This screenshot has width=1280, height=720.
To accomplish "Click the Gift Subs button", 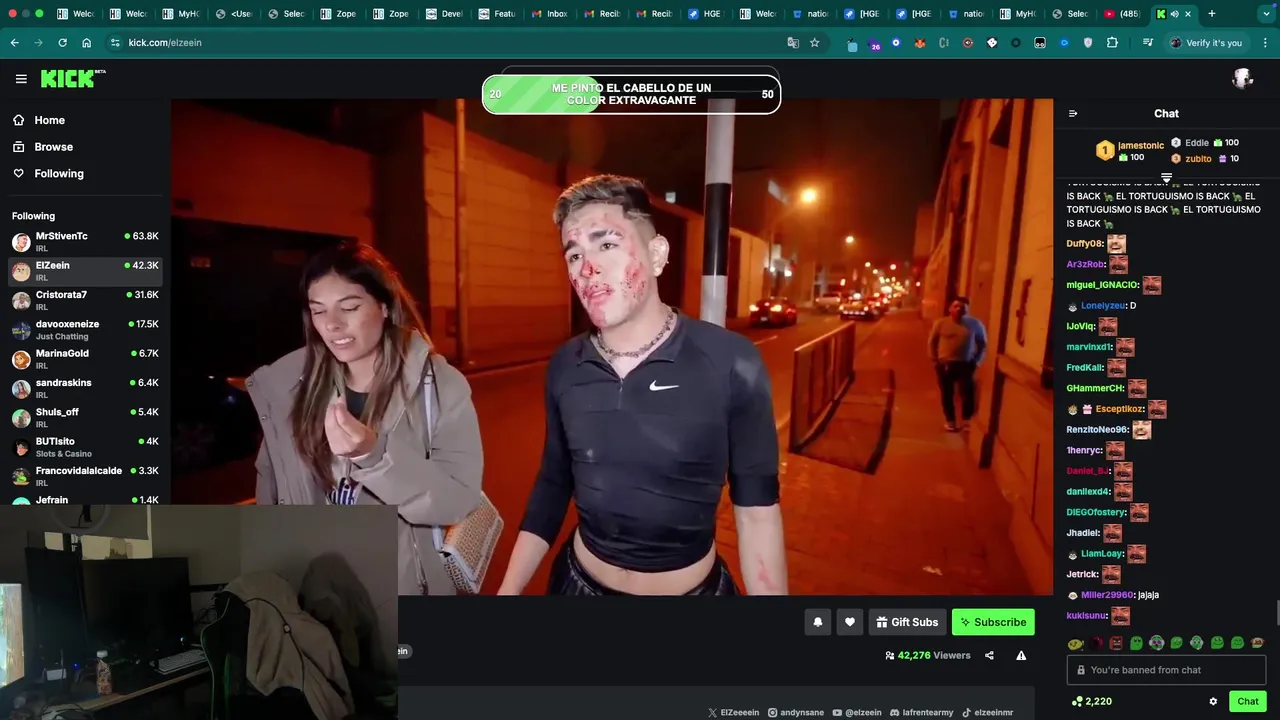I will [x=907, y=622].
